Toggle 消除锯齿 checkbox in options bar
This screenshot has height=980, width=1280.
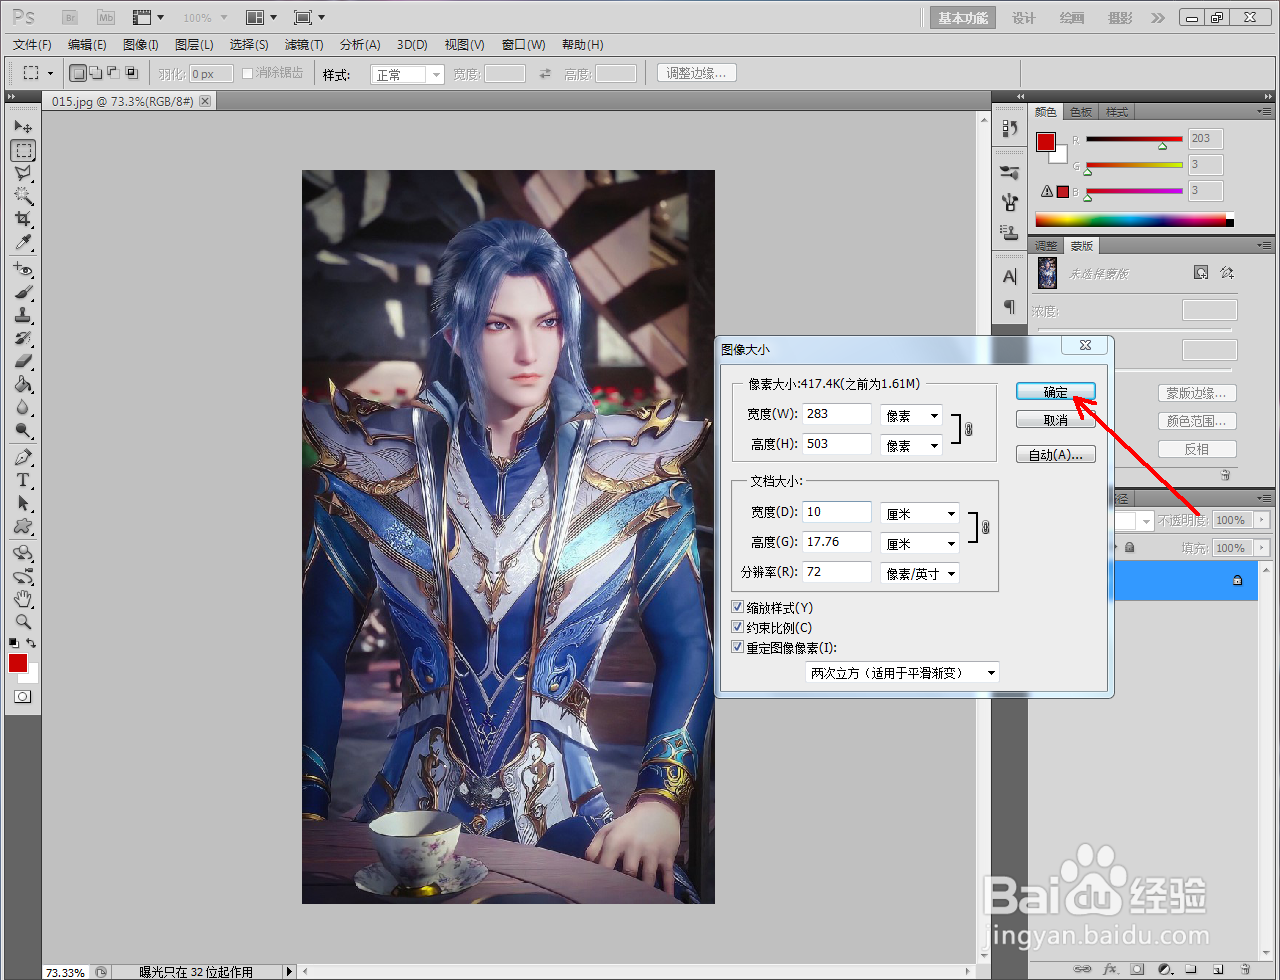click(248, 73)
